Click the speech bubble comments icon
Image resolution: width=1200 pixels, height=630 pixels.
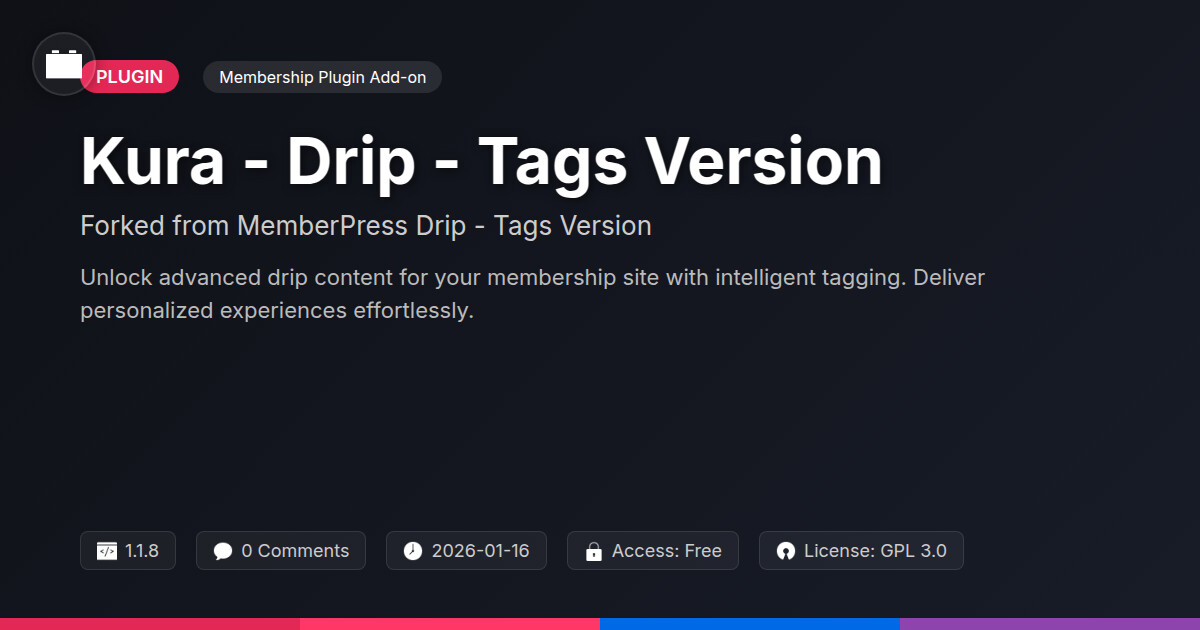tap(223, 551)
